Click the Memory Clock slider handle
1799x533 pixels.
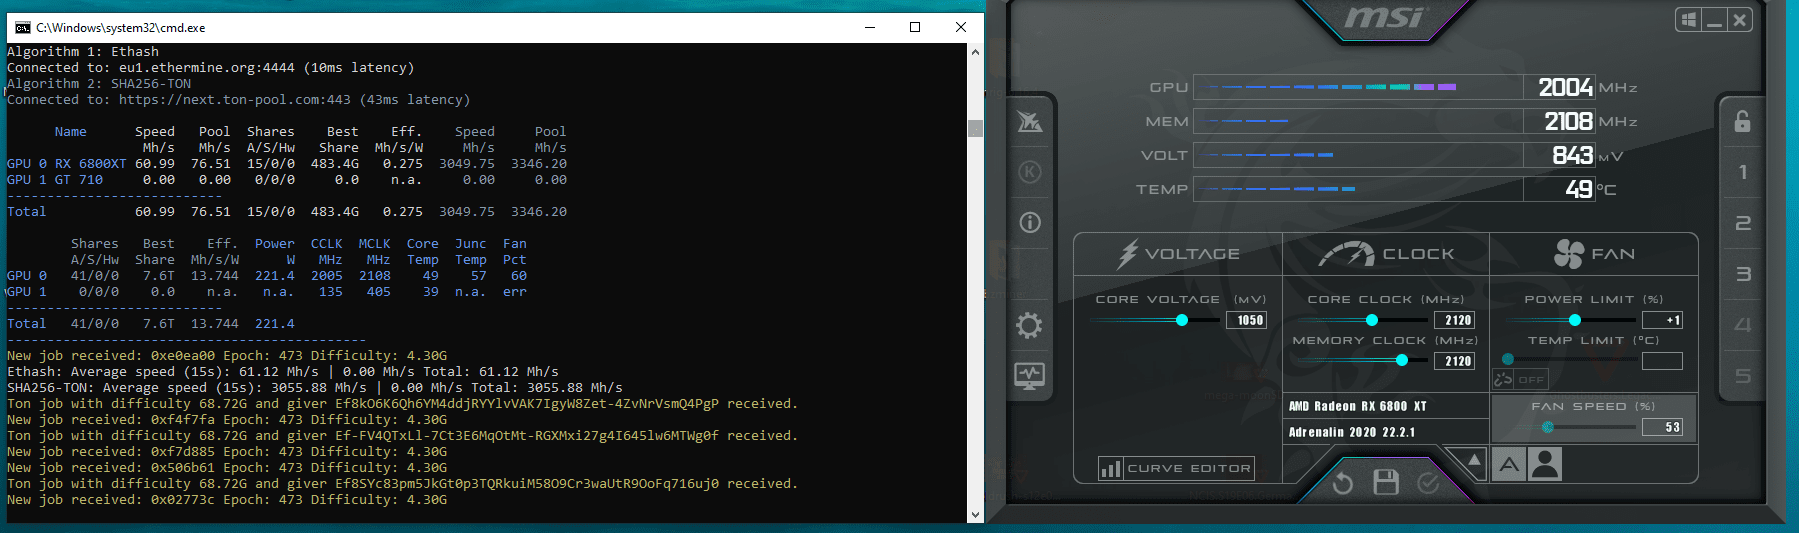[1402, 360]
